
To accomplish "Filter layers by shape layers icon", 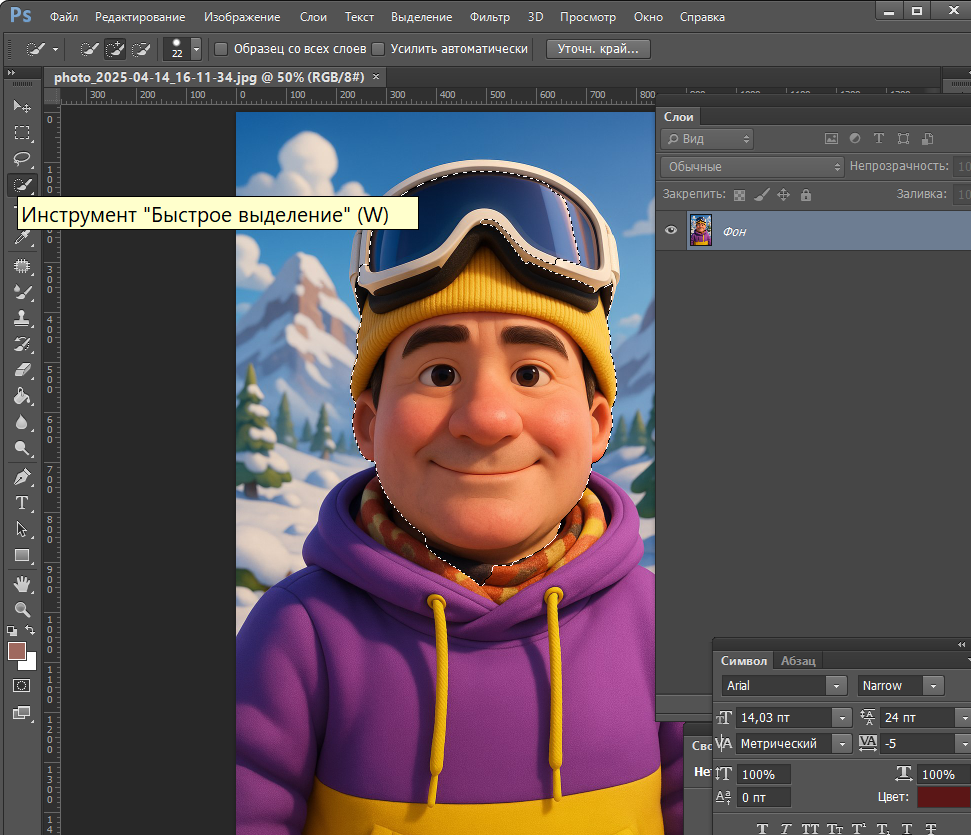I will click(x=904, y=139).
